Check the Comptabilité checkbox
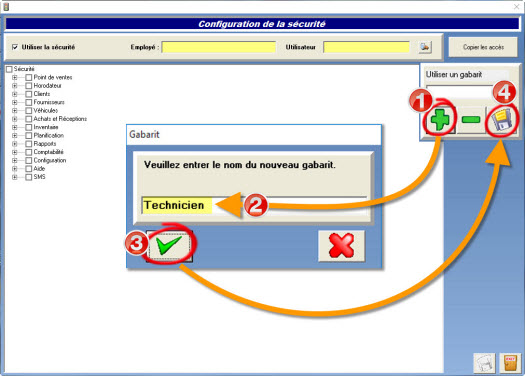 coord(29,152)
